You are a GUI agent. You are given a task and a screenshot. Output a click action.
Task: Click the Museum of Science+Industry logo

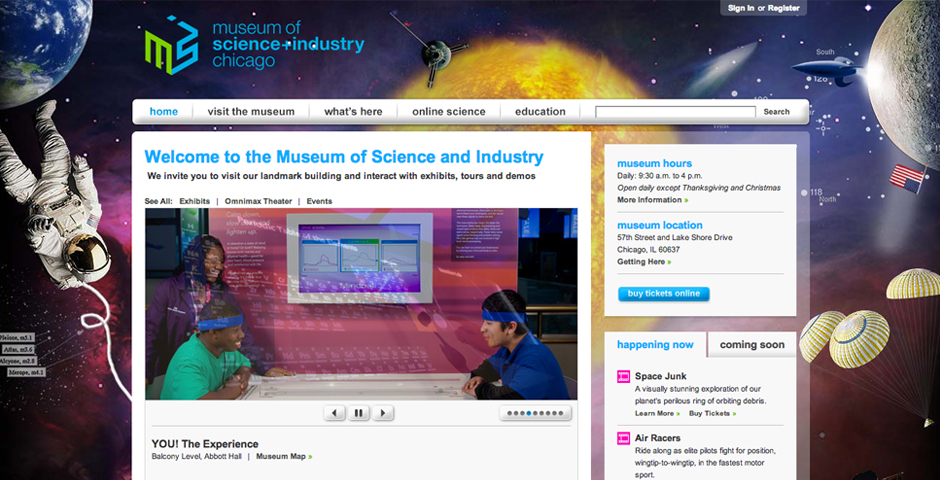[x=254, y=45]
